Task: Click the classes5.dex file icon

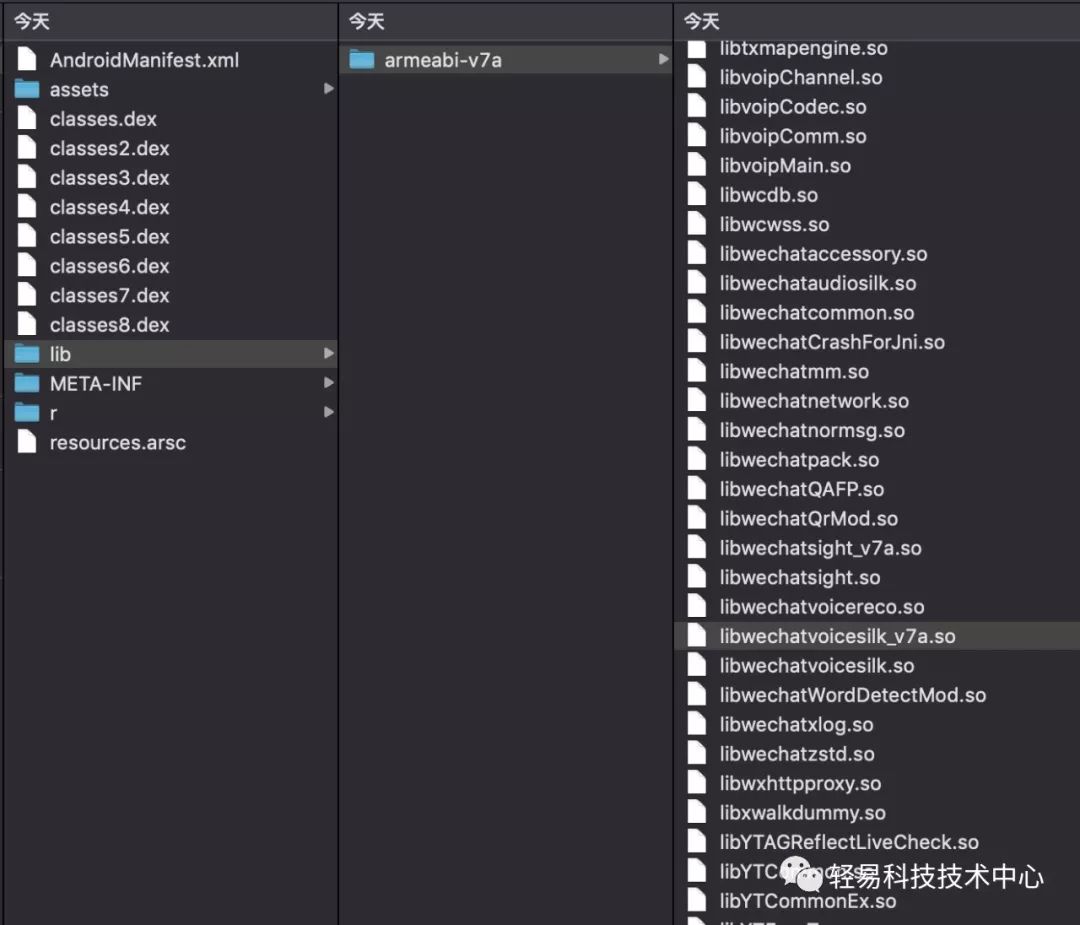Action: [27, 236]
